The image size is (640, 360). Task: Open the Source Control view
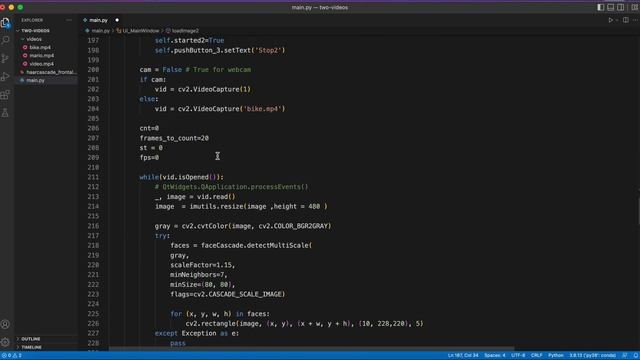[5, 58]
